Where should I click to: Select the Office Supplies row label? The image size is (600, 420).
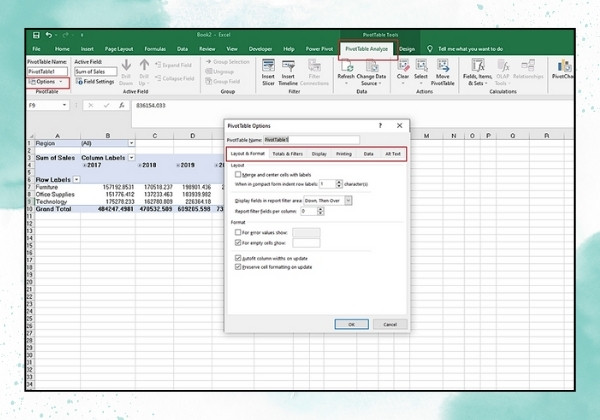click(x=55, y=194)
